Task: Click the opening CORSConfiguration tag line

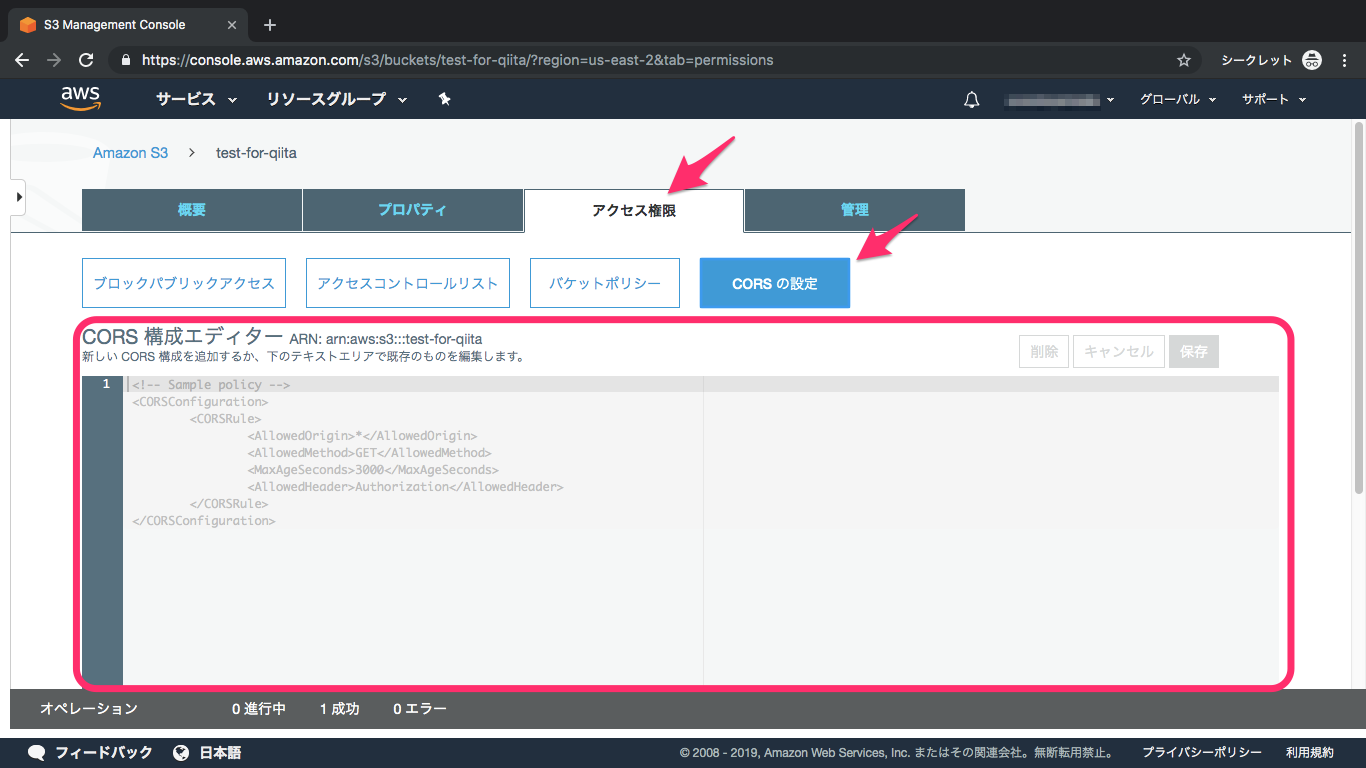Action: click(200, 402)
